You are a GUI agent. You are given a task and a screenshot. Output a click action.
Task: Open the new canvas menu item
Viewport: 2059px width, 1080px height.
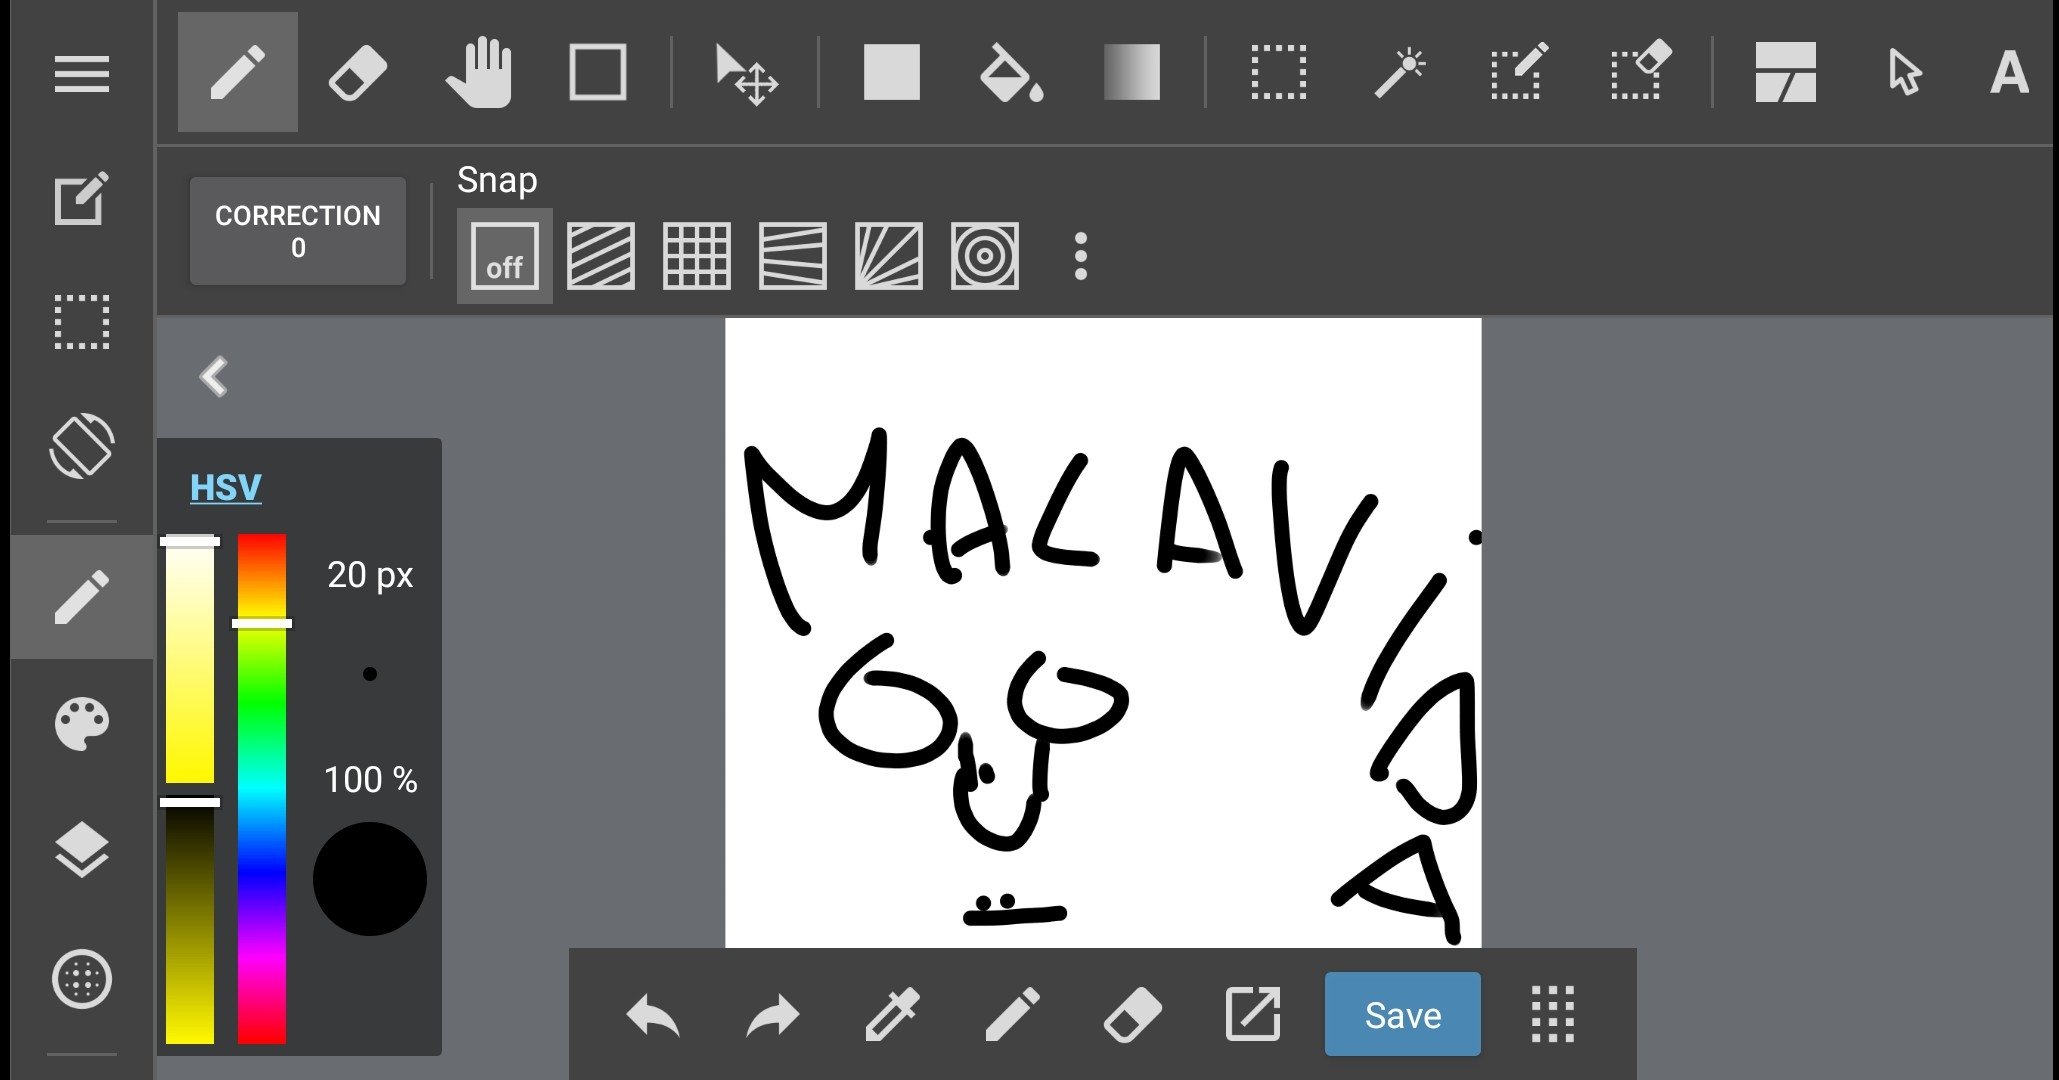tap(78, 197)
